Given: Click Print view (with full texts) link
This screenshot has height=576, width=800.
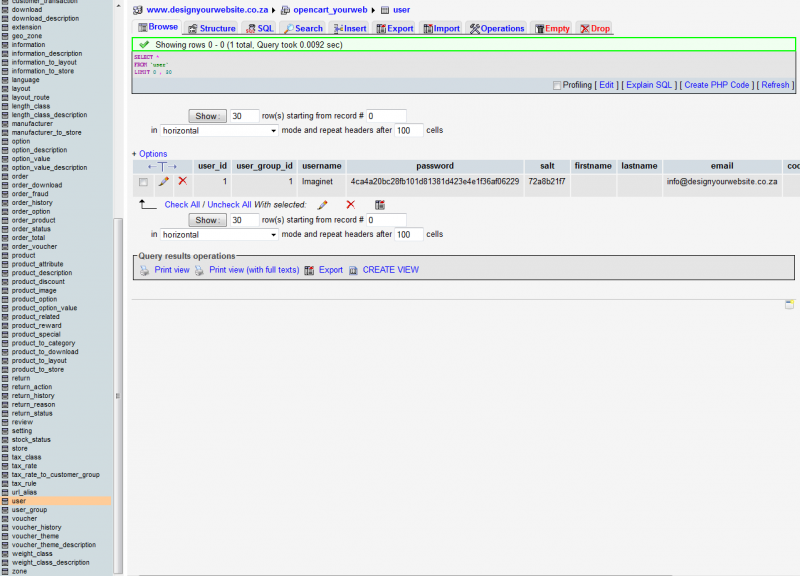Looking at the screenshot, I should [254, 270].
